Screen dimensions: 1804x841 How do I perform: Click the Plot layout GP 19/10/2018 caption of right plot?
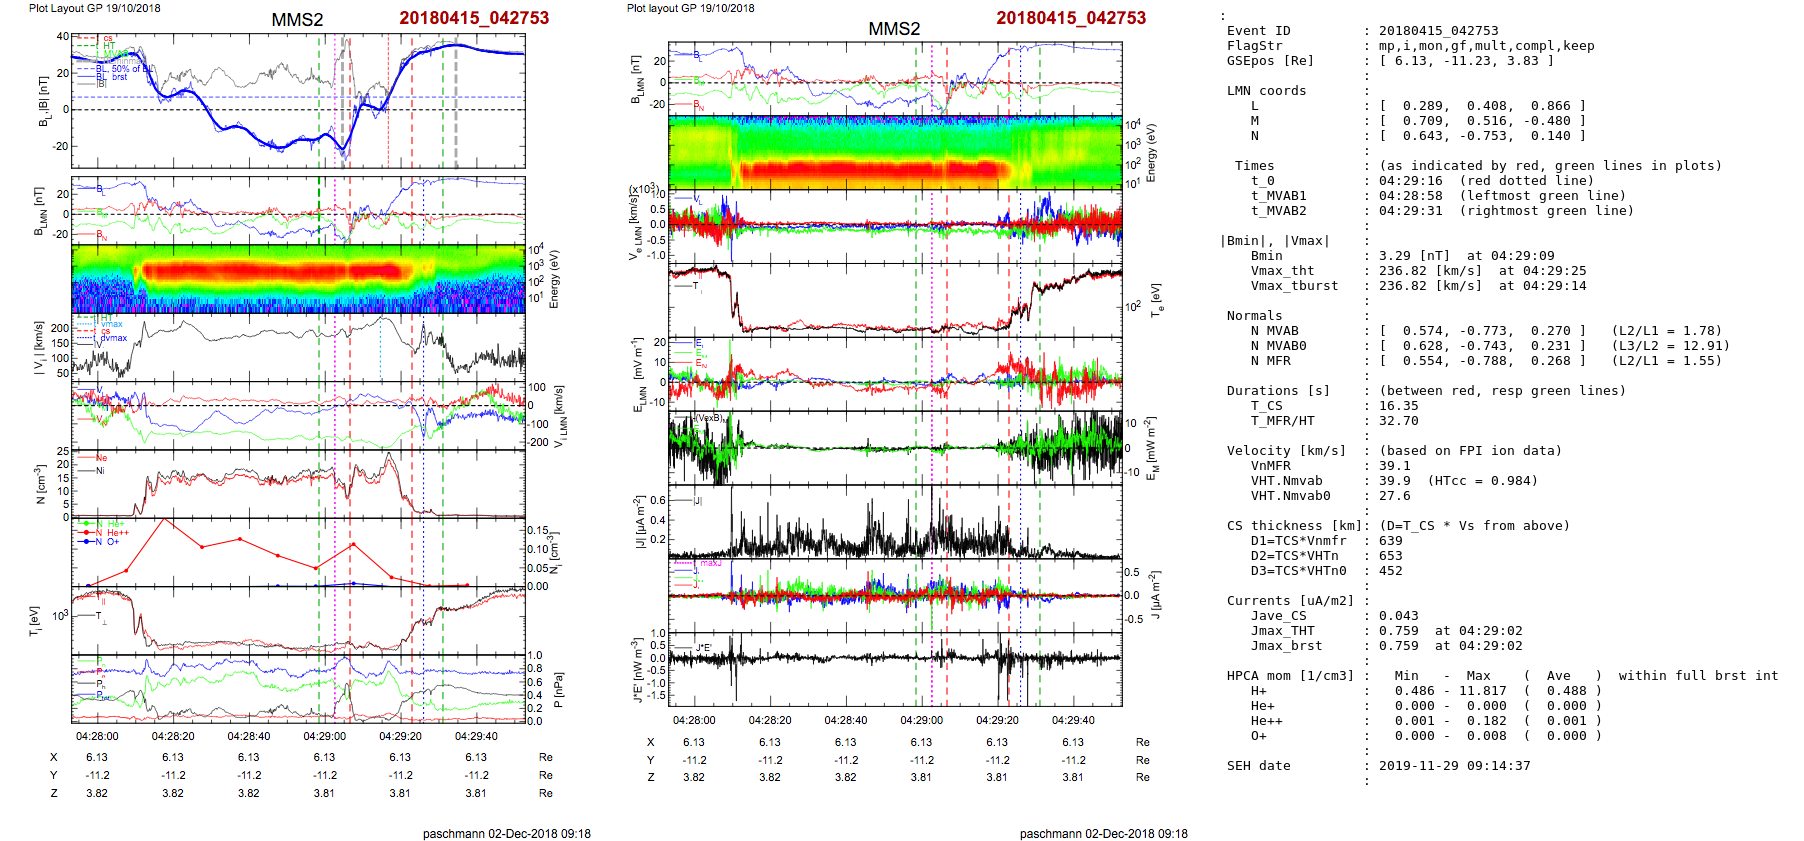691,8
